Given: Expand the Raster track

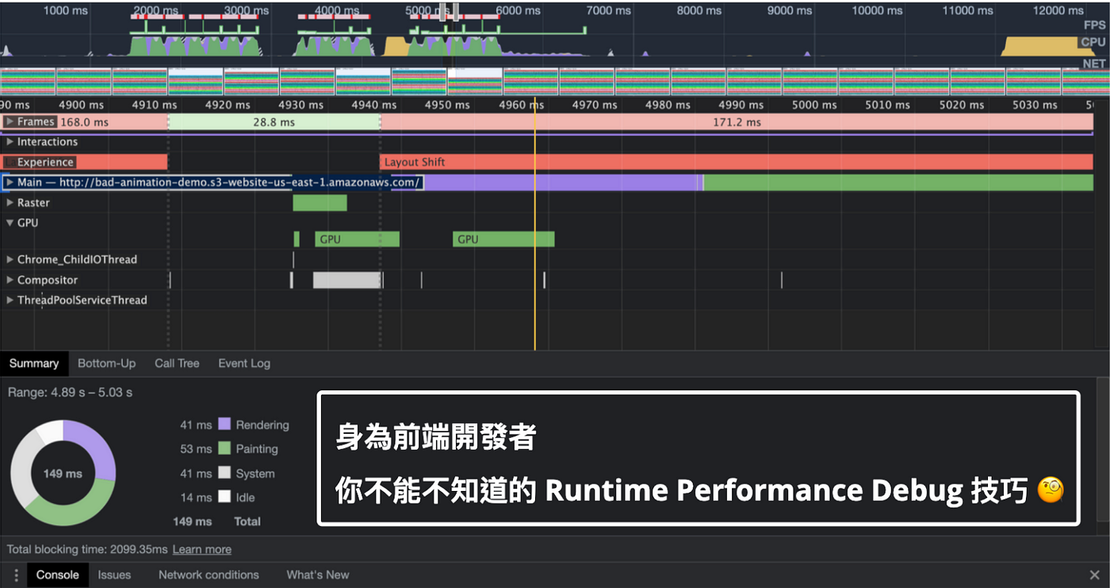Looking at the screenshot, I should tap(10, 203).
